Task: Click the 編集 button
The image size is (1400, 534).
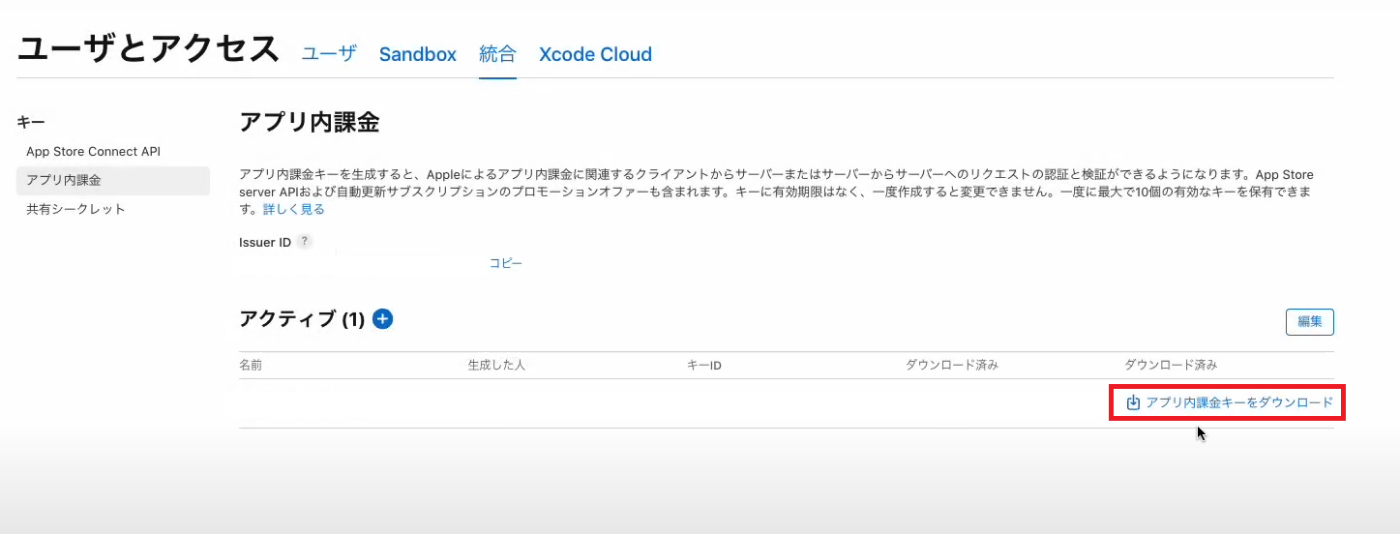Action: (x=1310, y=322)
